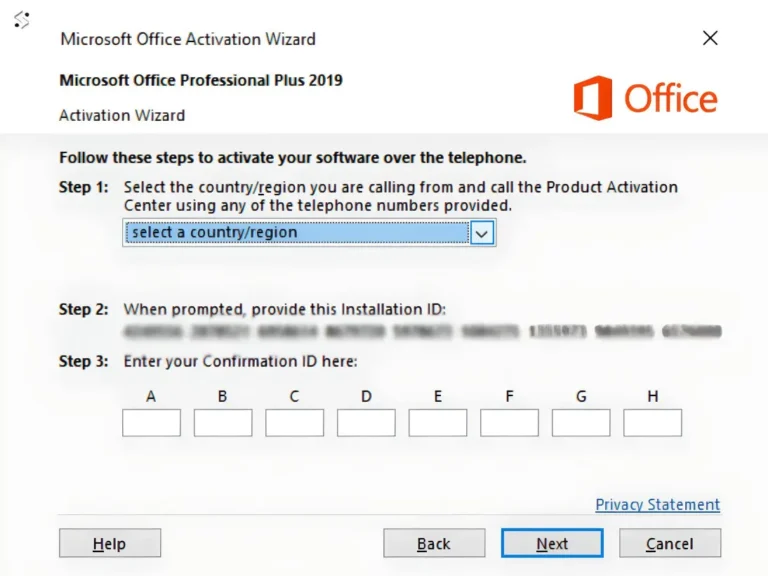Click the icon in the top-left corner
This screenshot has height=576, width=768.
pos(21,19)
